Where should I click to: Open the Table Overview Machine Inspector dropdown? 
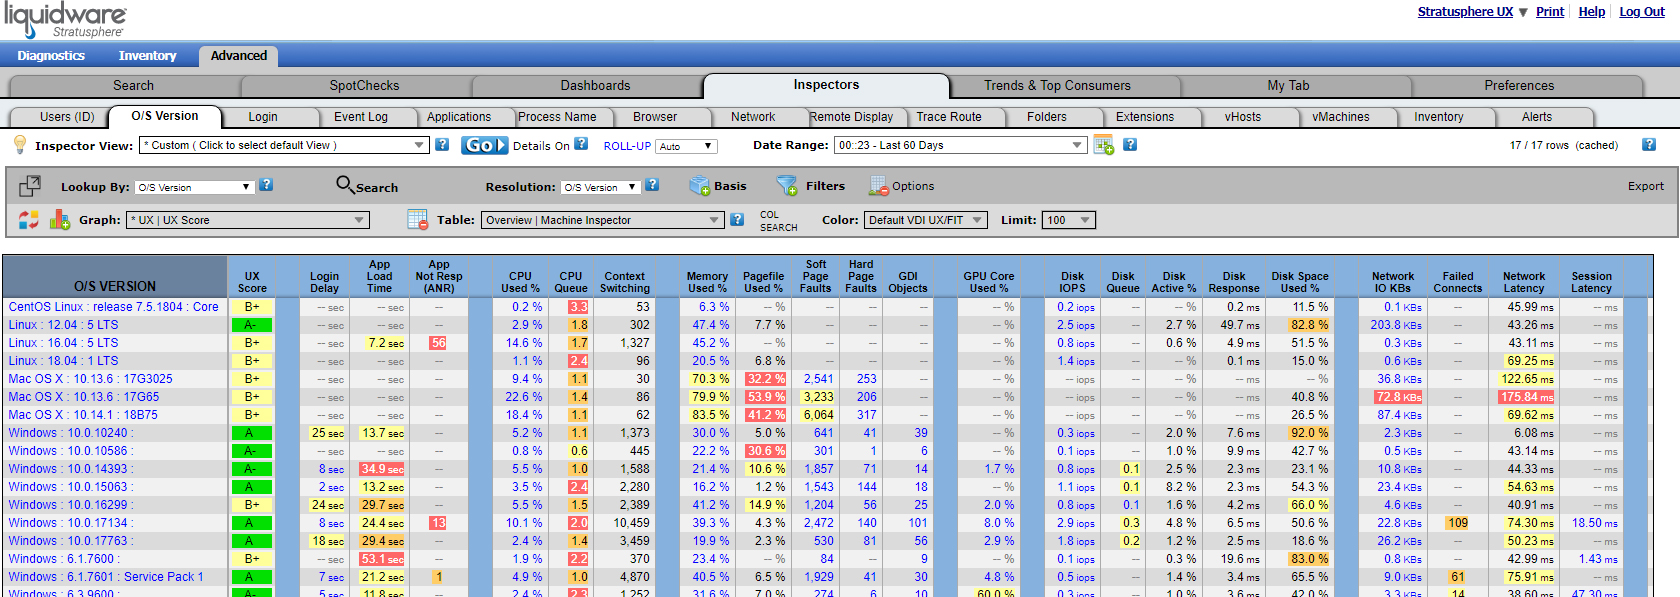pos(602,220)
